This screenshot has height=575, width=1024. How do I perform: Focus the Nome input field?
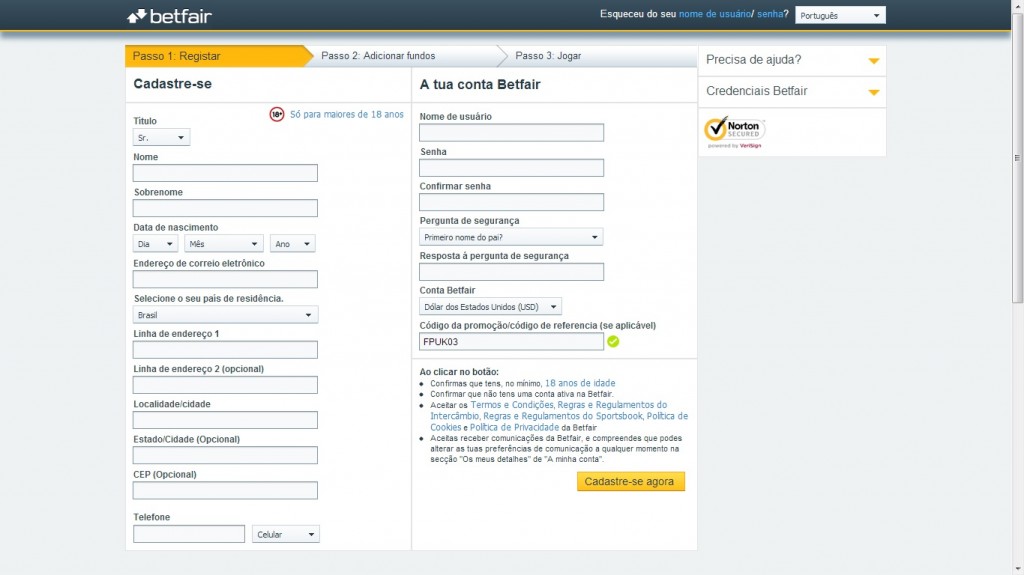[225, 173]
